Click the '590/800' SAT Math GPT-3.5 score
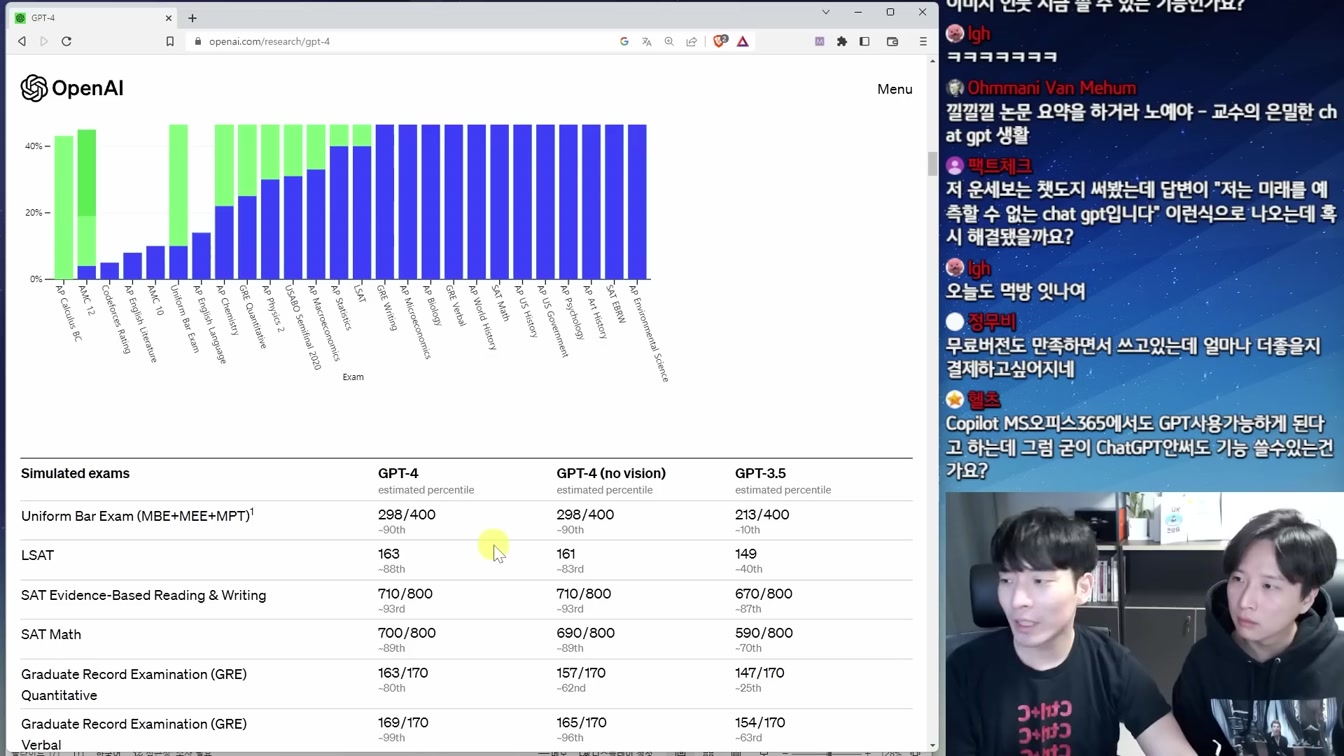The height and width of the screenshot is (756, 1344). tap(764, 633)
